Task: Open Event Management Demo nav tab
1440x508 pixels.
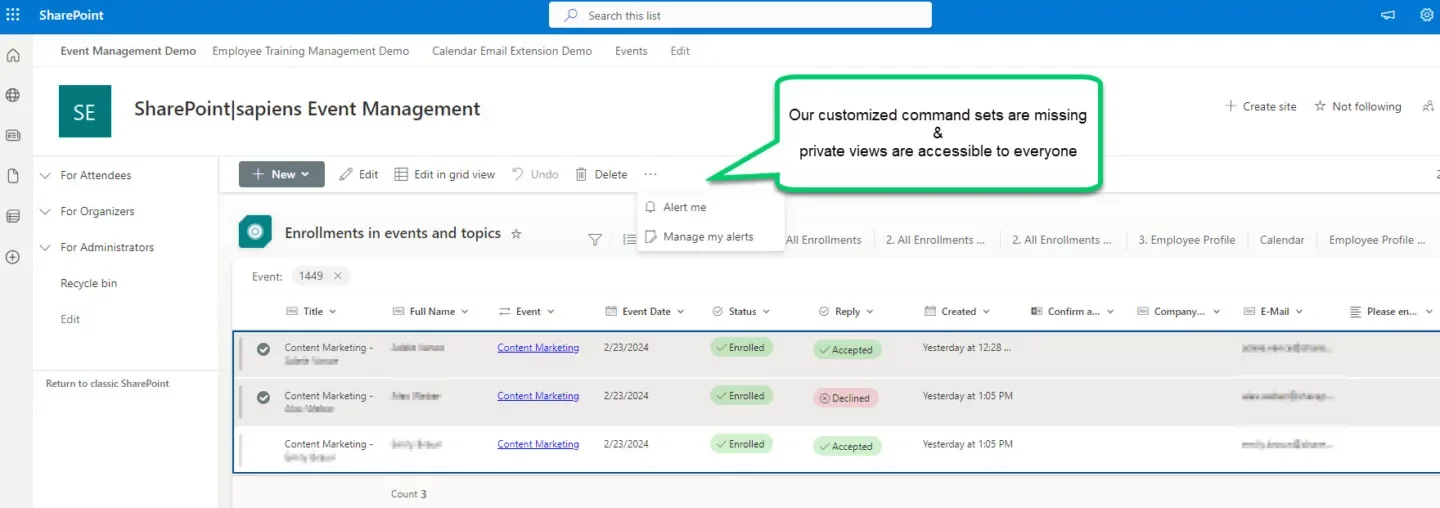Action: (128, 51)
